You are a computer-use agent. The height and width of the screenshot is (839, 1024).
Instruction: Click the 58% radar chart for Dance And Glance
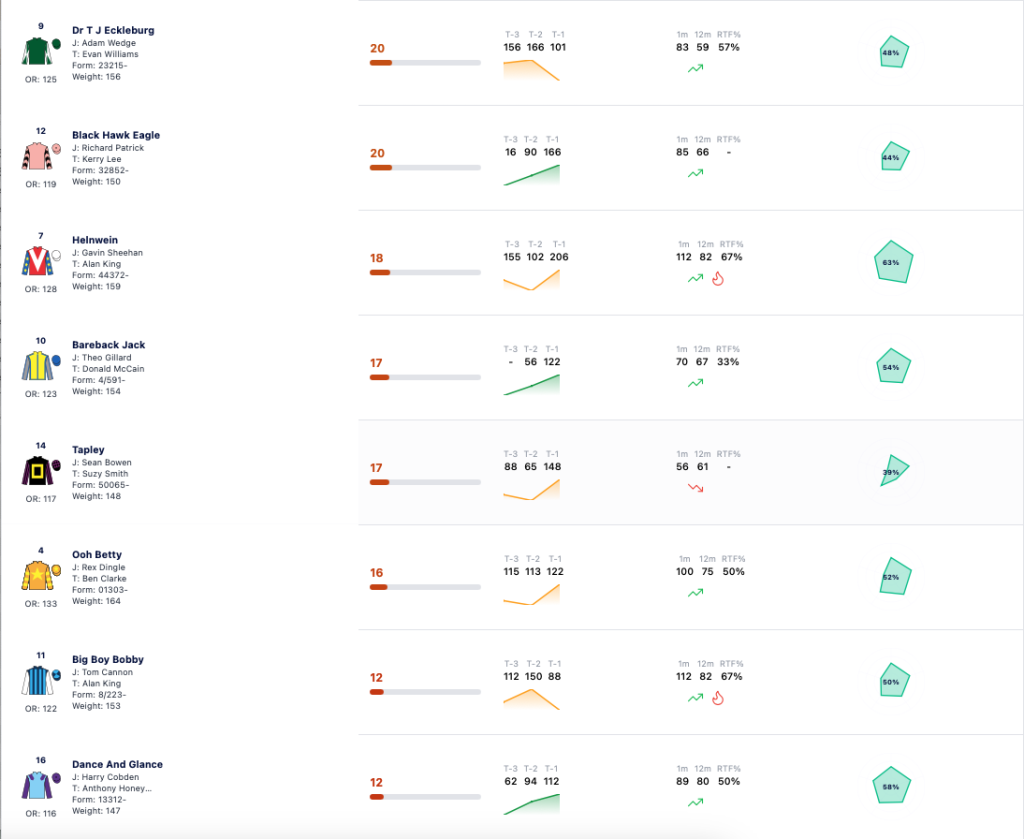coord(892,785)
